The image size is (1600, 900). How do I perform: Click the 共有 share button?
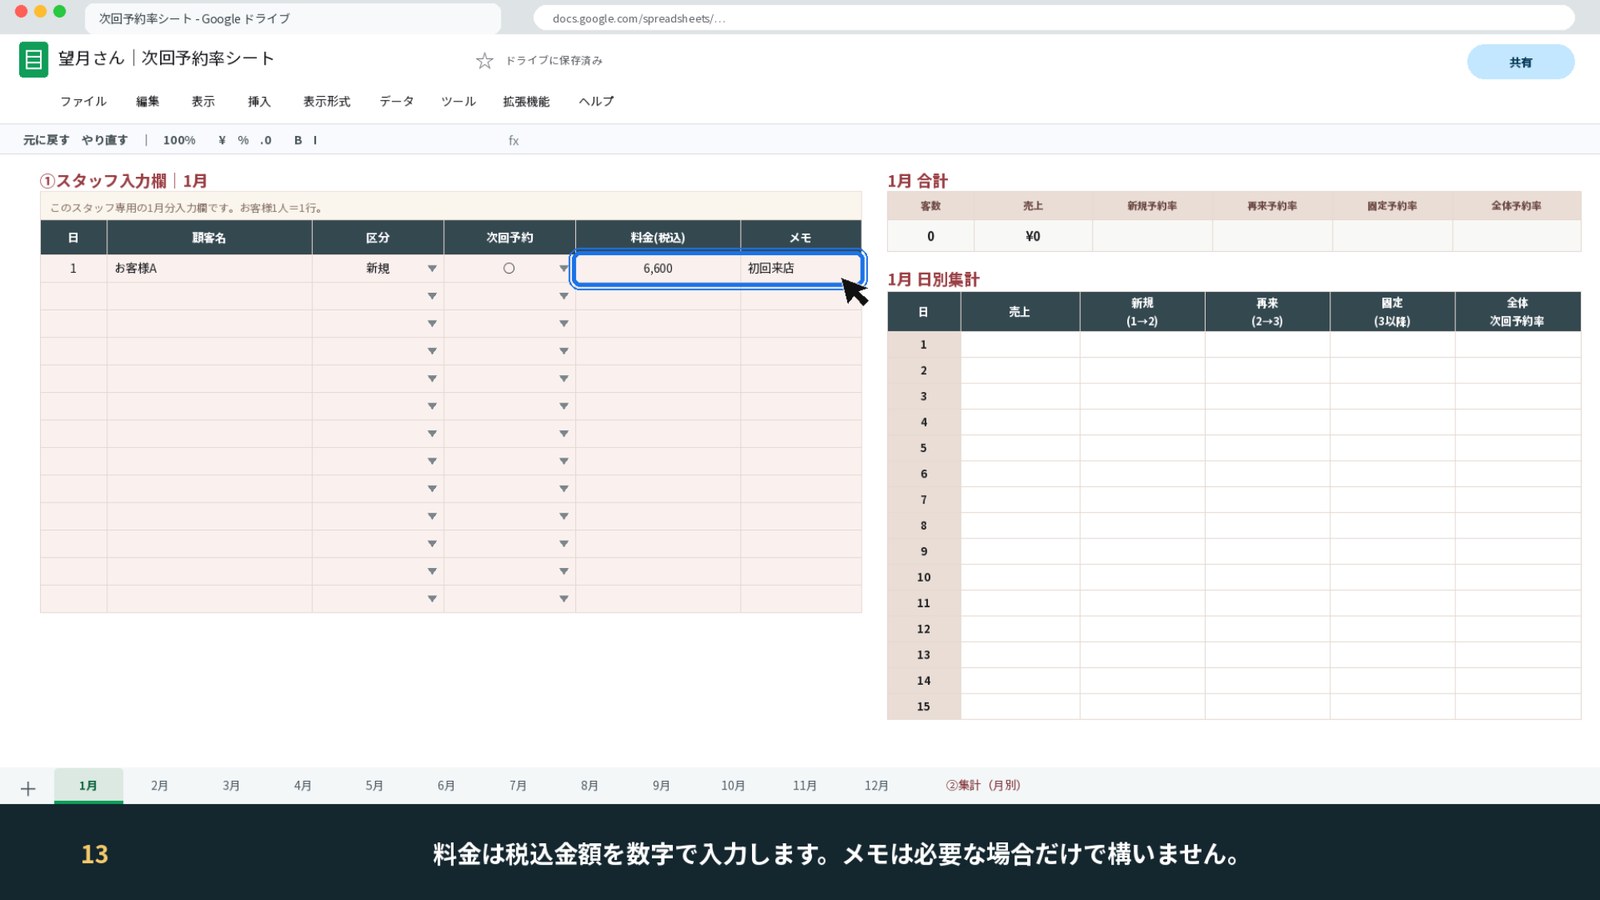(1521, 62)
